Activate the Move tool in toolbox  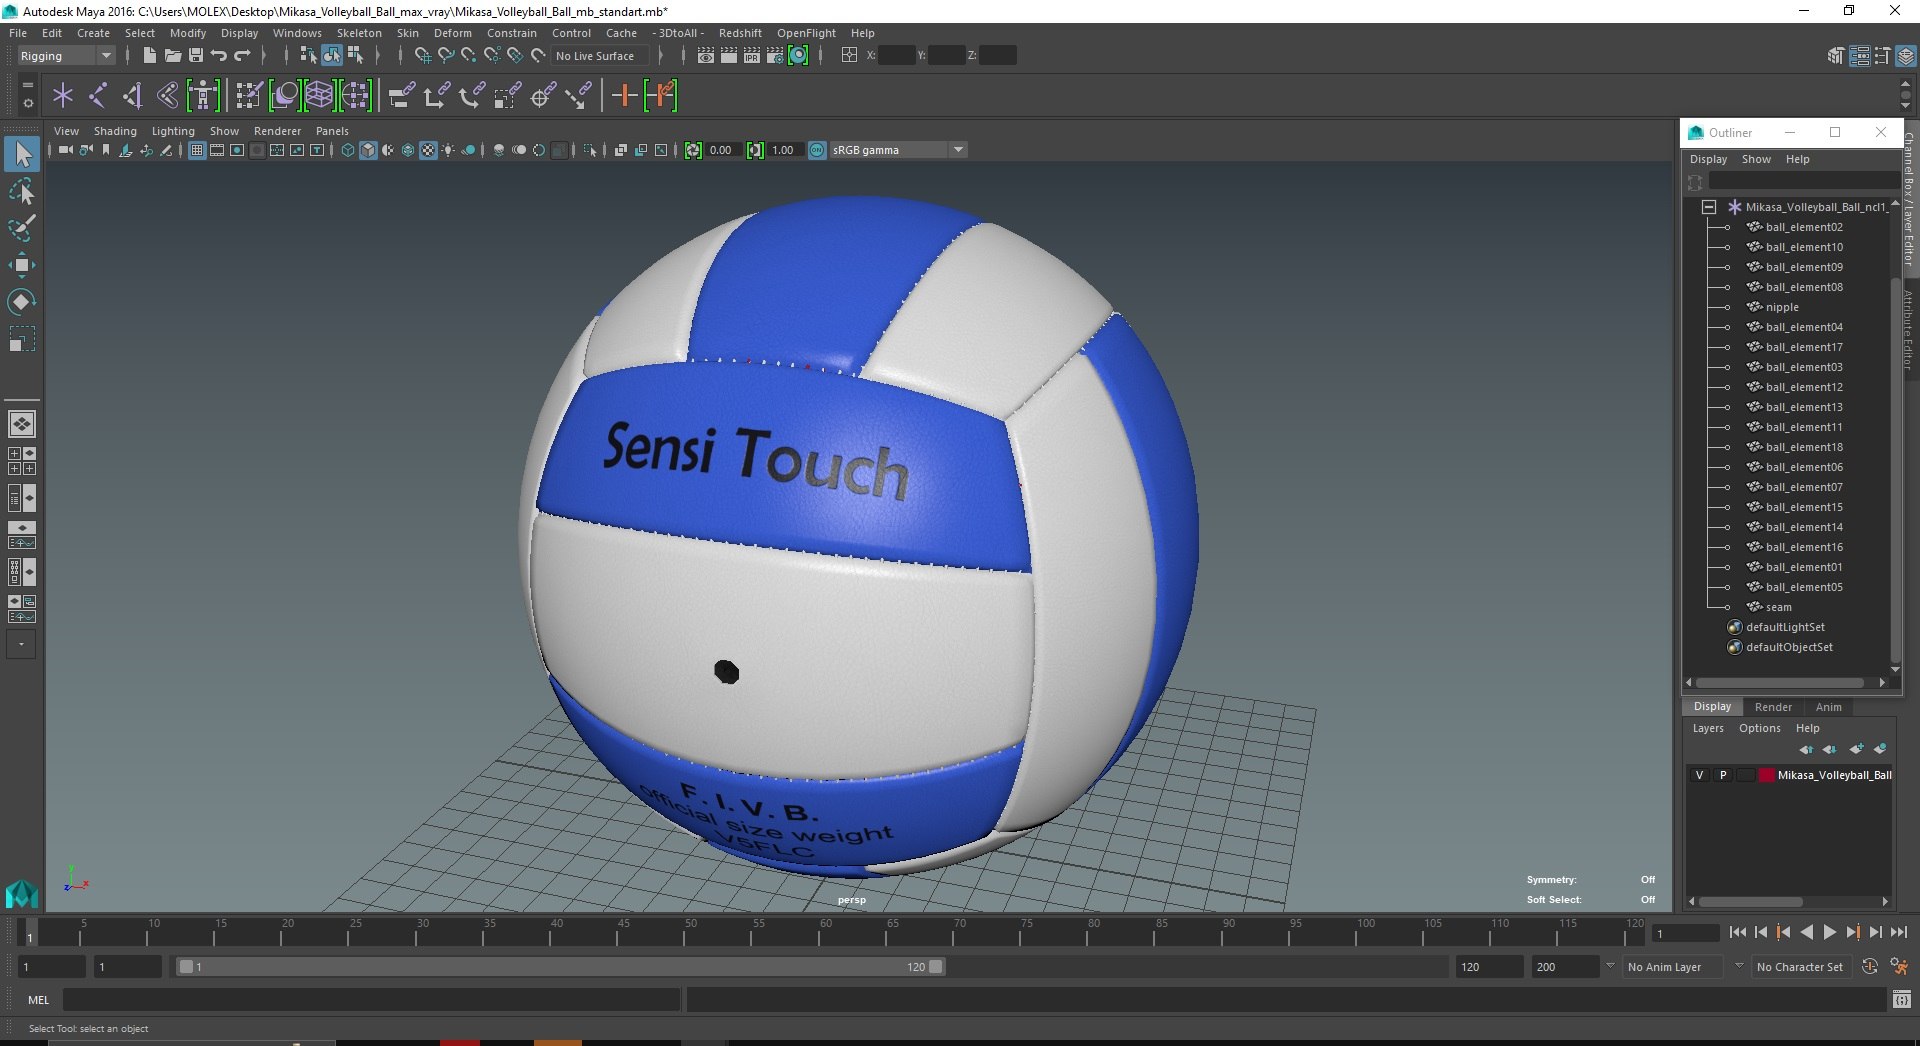pyautogui.click(x=22, y=265)
